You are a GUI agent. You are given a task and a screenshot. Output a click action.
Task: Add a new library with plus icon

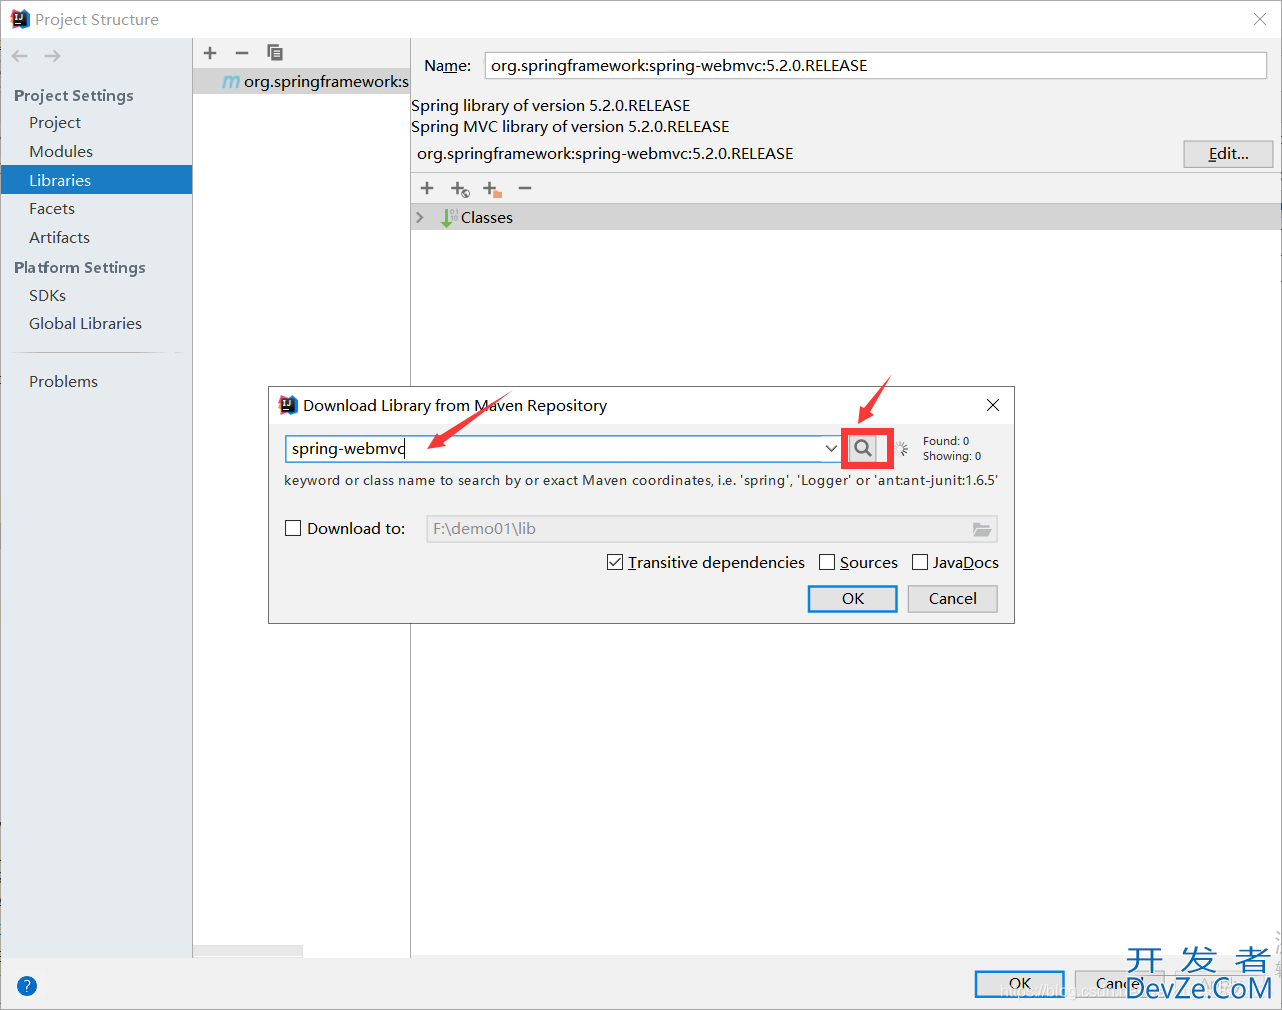tap(210, 53)
